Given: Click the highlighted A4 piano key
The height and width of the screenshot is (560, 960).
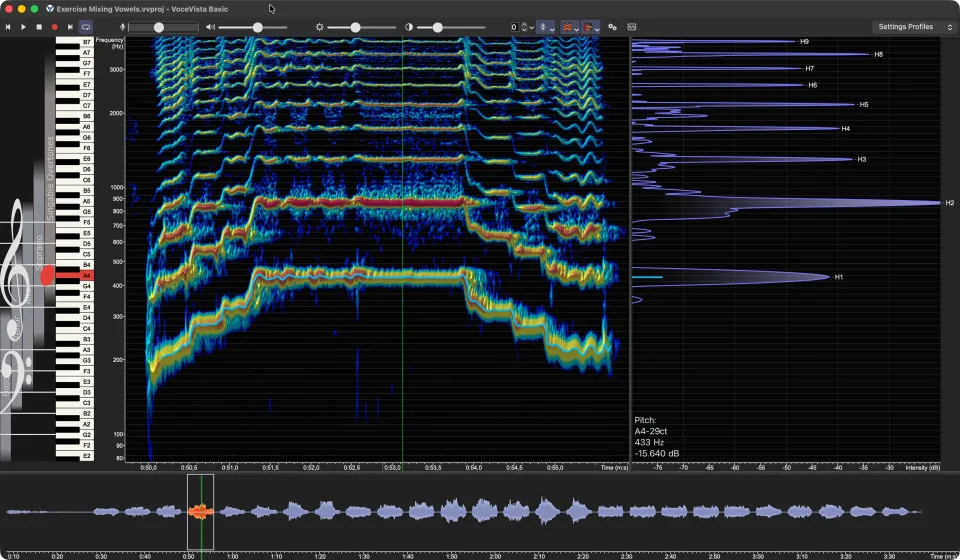Looking at the screenshot, I should pos(74,275).
